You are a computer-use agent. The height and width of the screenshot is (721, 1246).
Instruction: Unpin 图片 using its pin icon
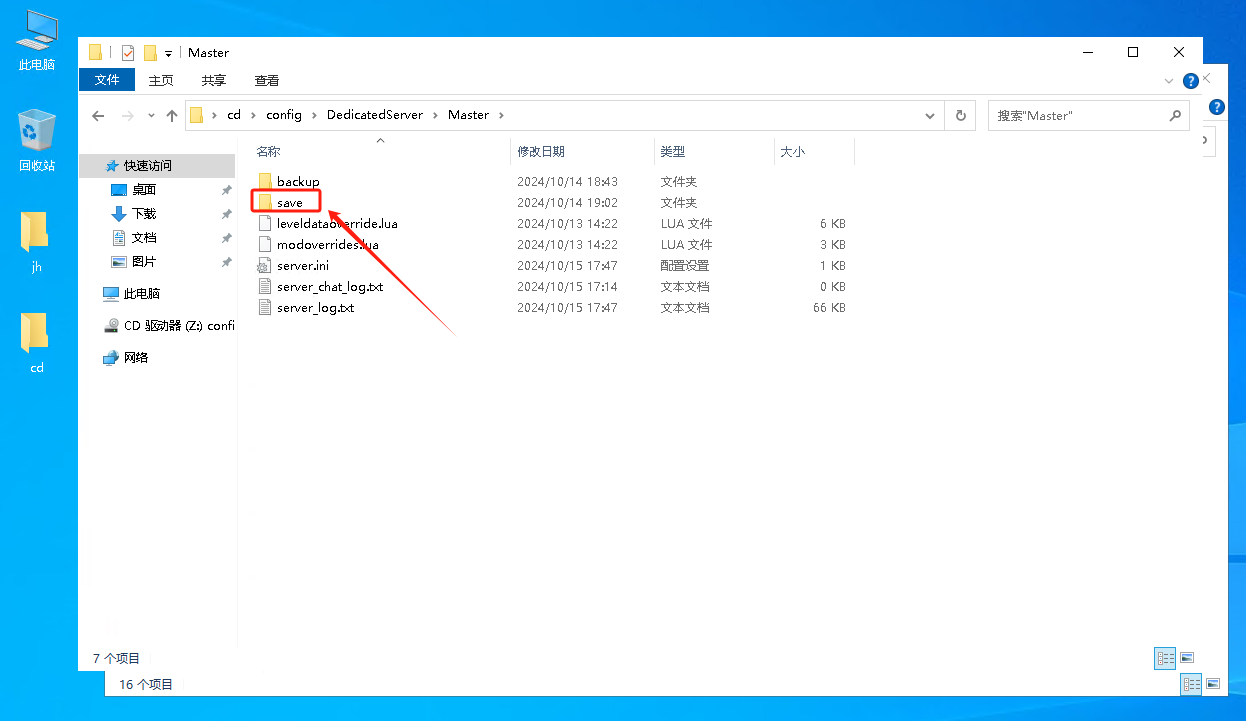click(227, 262)
